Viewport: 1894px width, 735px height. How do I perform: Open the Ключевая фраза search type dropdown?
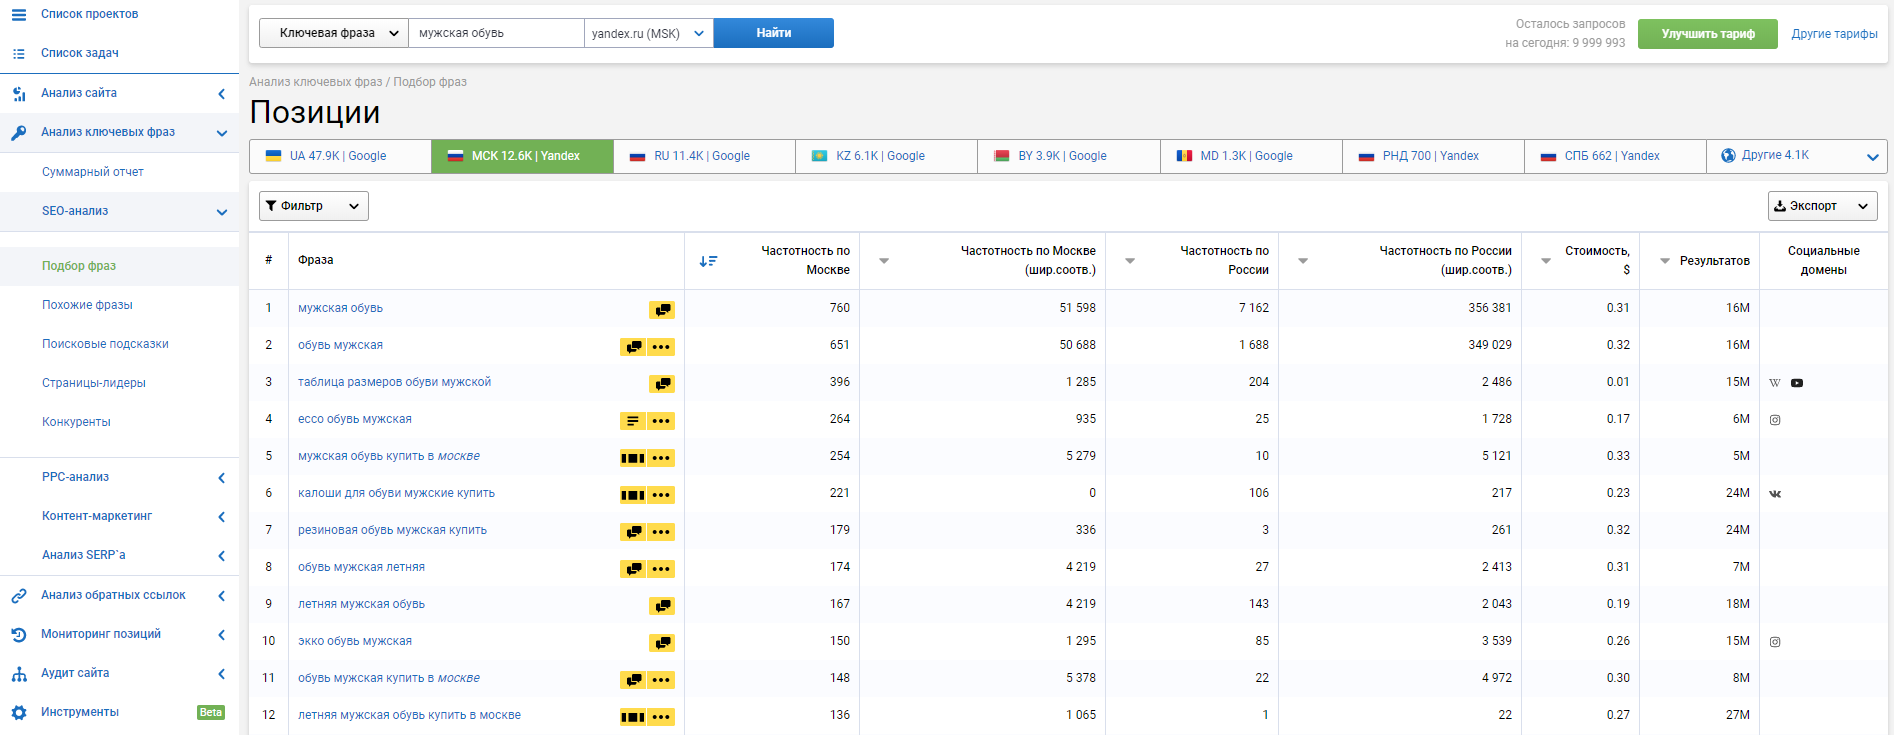click(334, 33)
